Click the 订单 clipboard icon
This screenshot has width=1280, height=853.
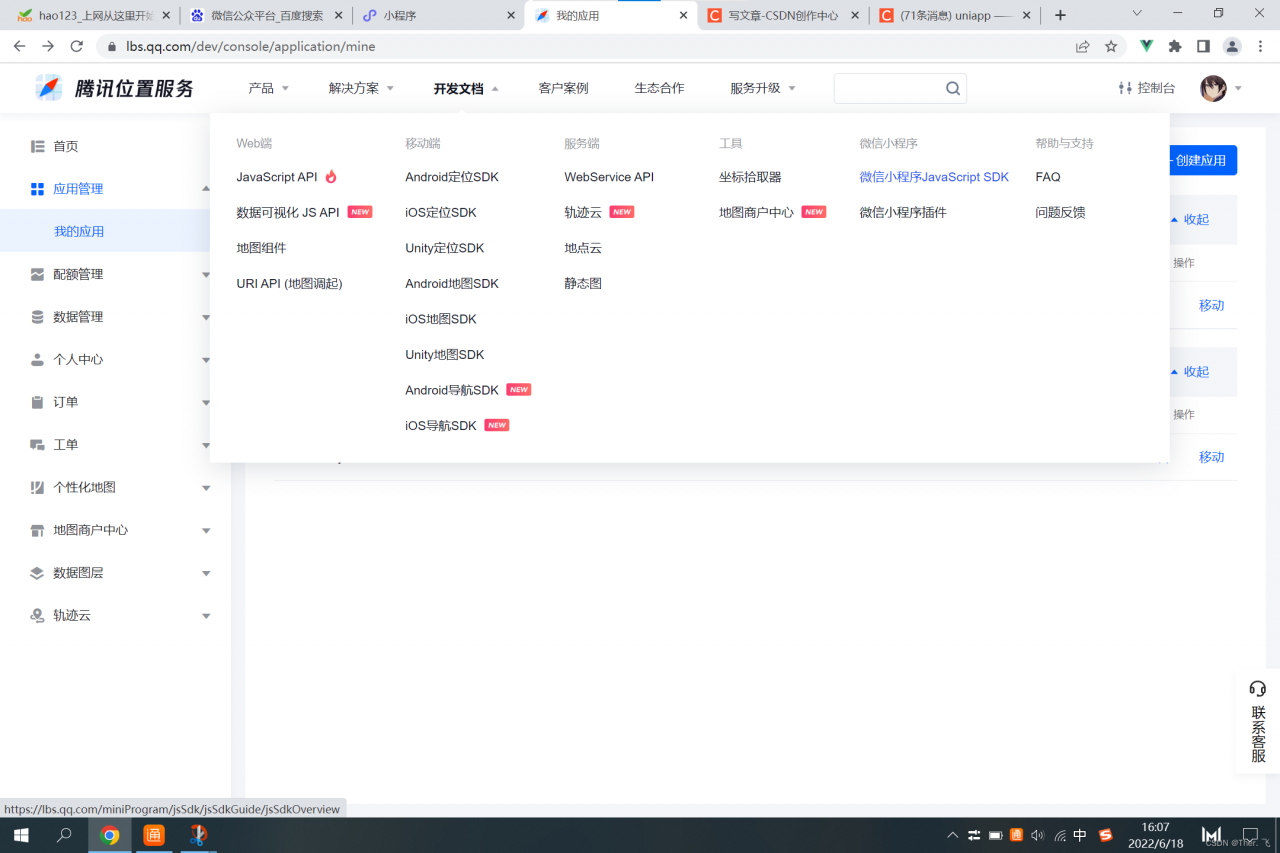click(x=37, y=402)
